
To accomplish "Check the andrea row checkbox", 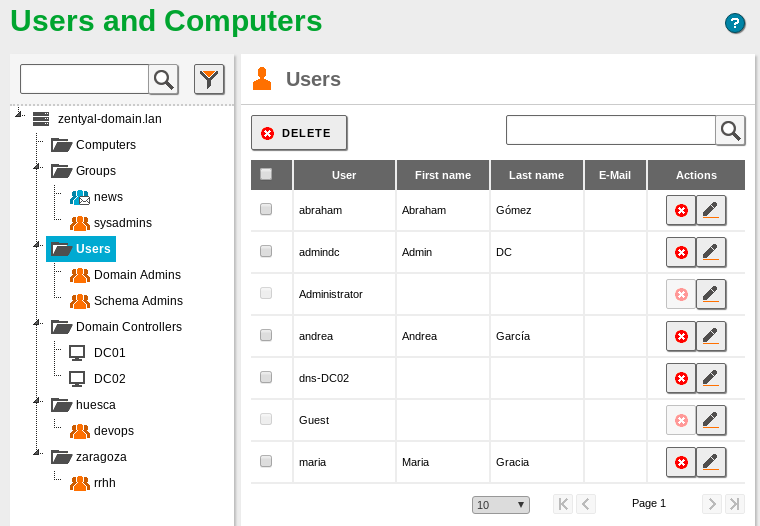I will point(266,335).
